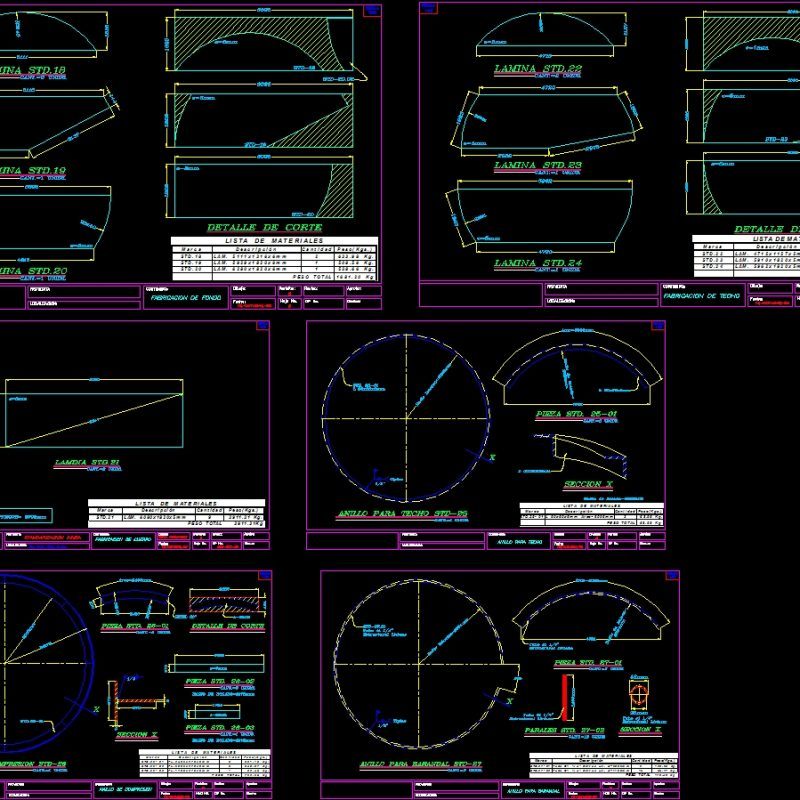Click the PIEZA STD. 26-02 label
This screenshot has width=800, height=800.
pyautogui.click(x=221, y=682)
